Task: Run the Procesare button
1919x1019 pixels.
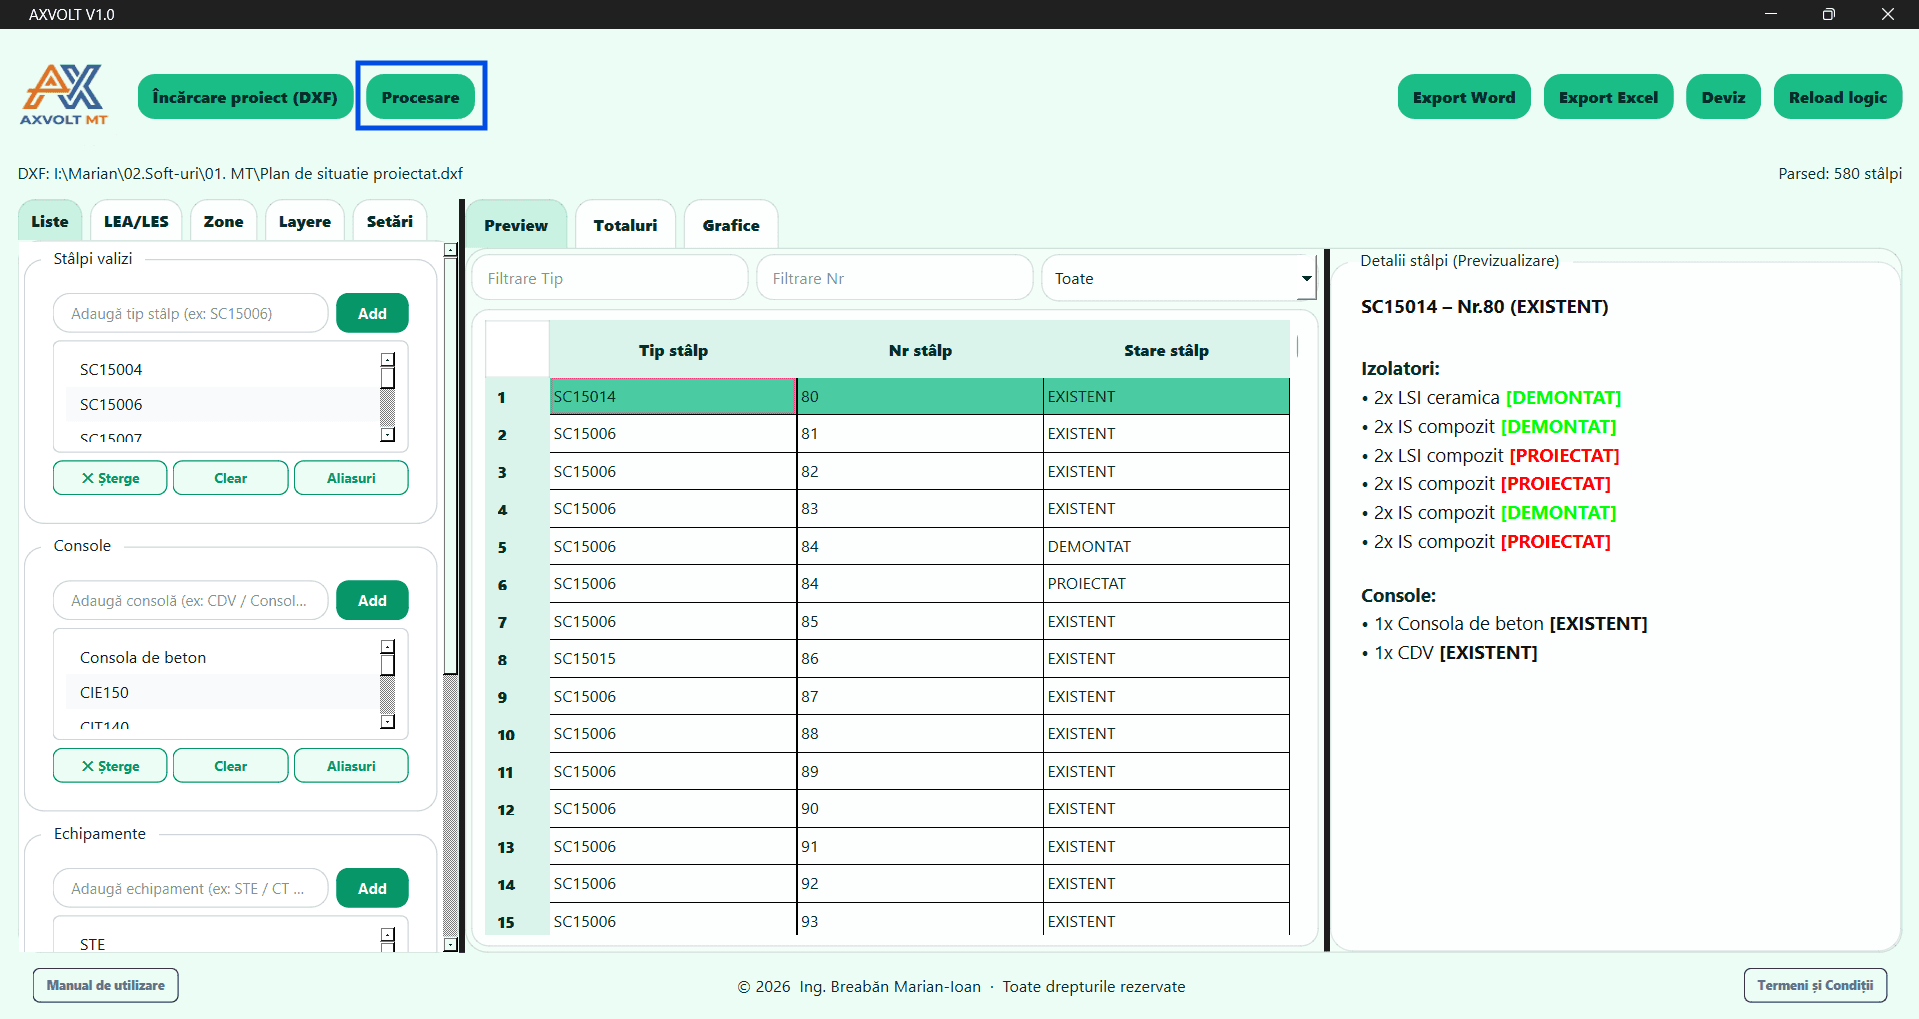Action: [421, 97]
